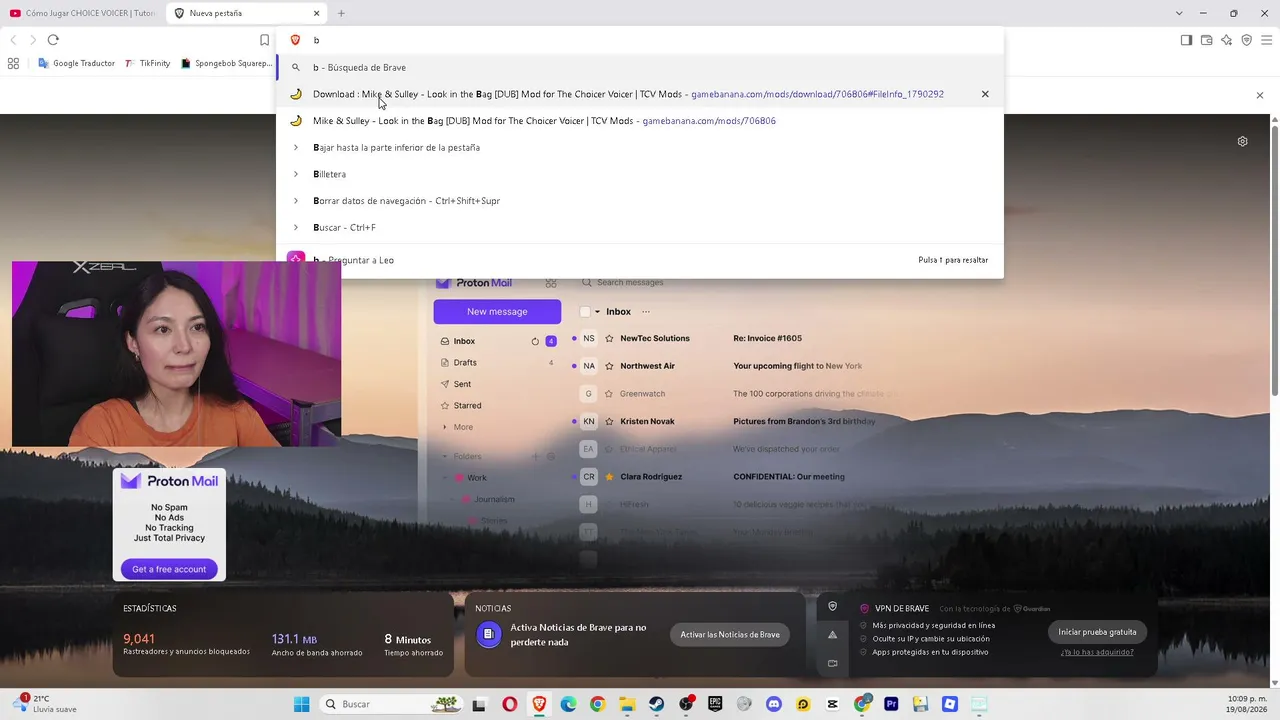Viewport: 1280px width, 720px height.
Task: Expand the 'Borrar datos de navegación' suggestion chevron
Action: click(x=296, y=201)
